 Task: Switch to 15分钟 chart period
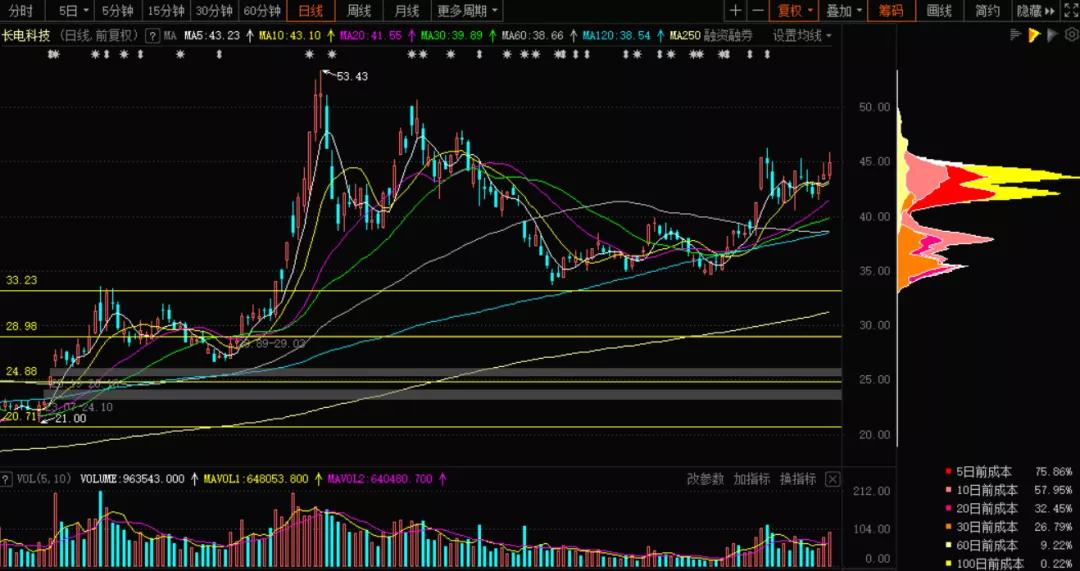tap(167, 10)
